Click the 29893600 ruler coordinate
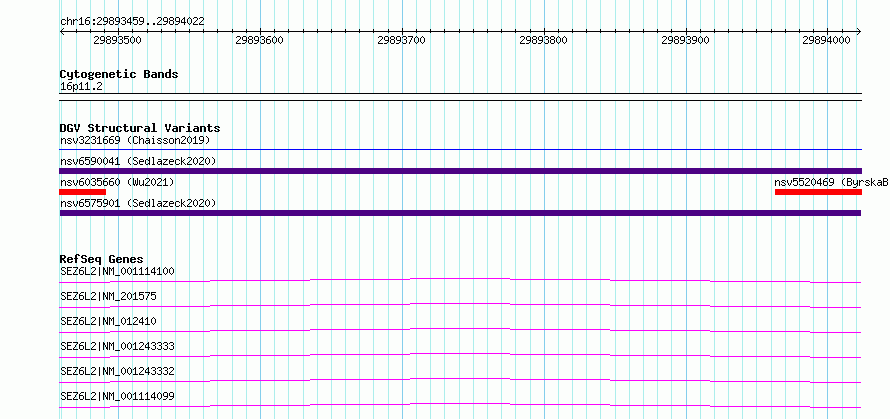This screenshot has height=419, width=890. pyautogui.click(x=259, y=40)
